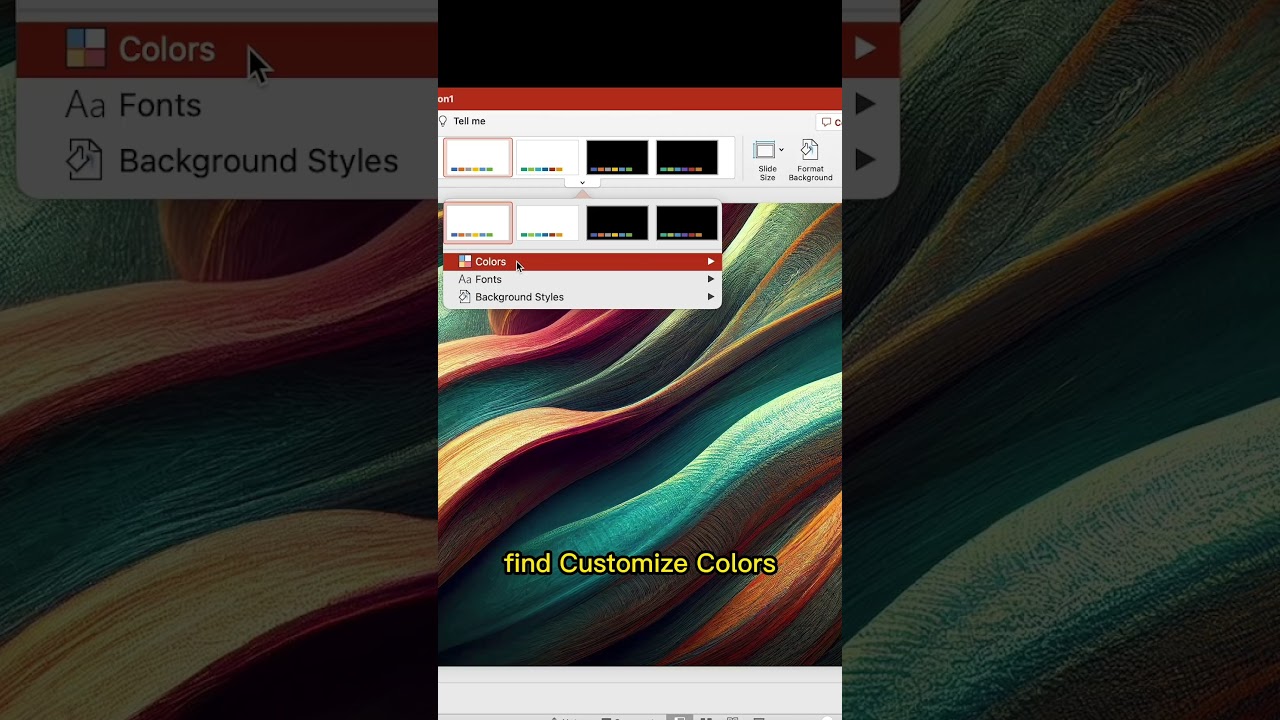Expand the Slide Size dropdown arrow
1280x720 pixels.
[781, 150]
